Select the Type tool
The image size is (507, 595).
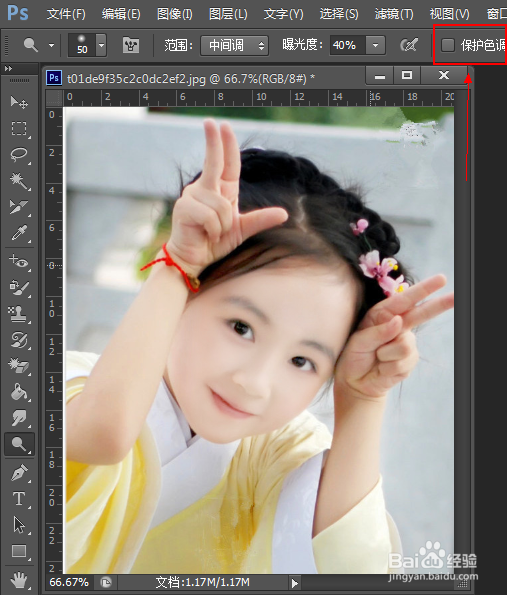(19, 499)
